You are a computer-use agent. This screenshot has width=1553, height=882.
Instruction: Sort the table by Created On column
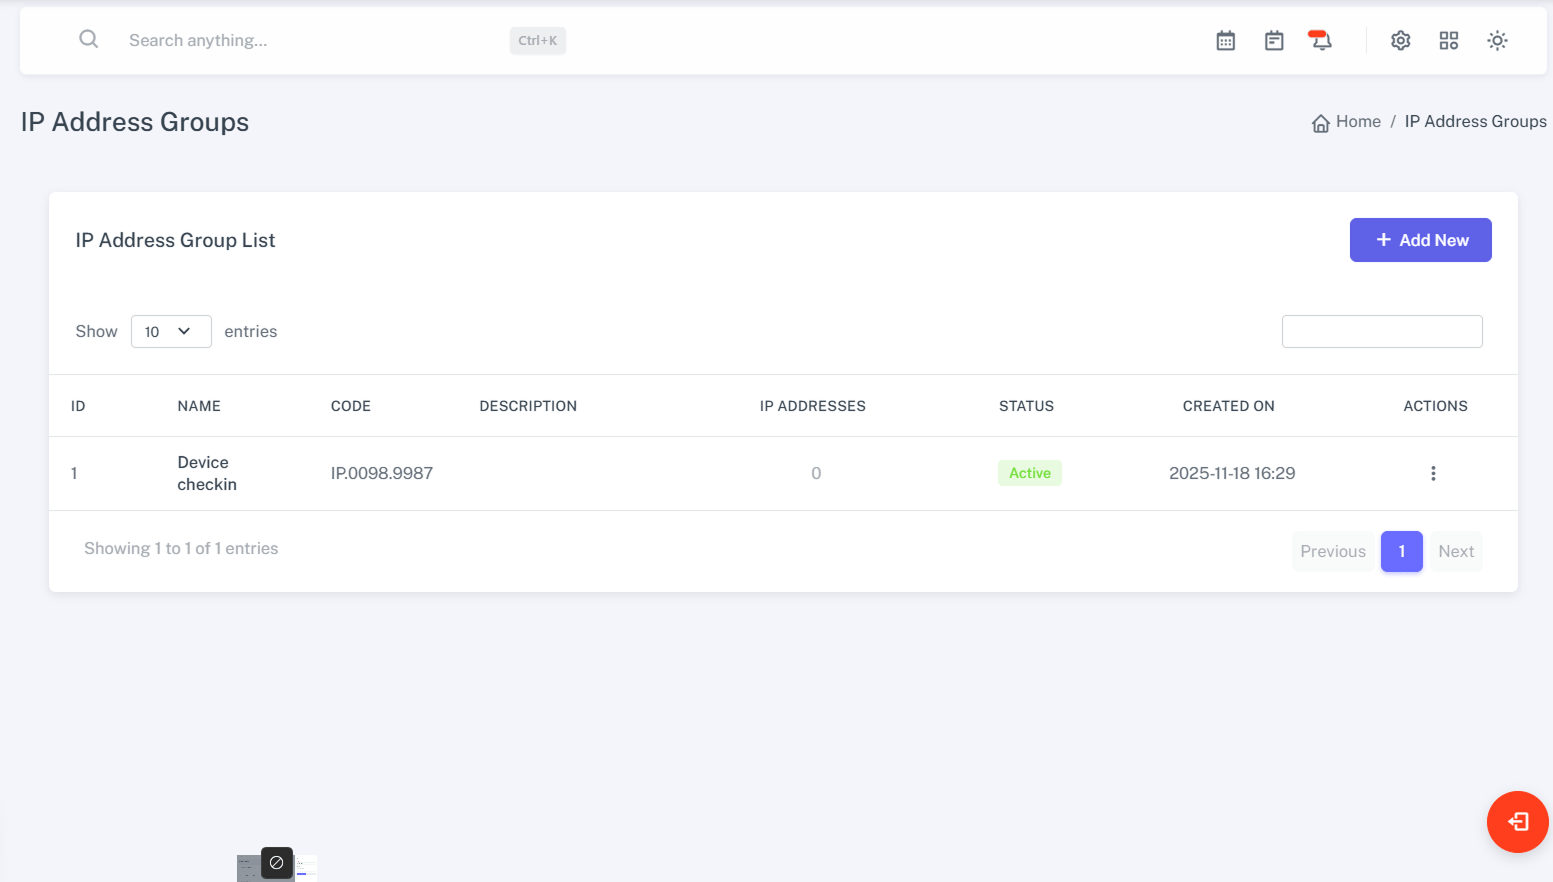click(x=1228, y=406)
